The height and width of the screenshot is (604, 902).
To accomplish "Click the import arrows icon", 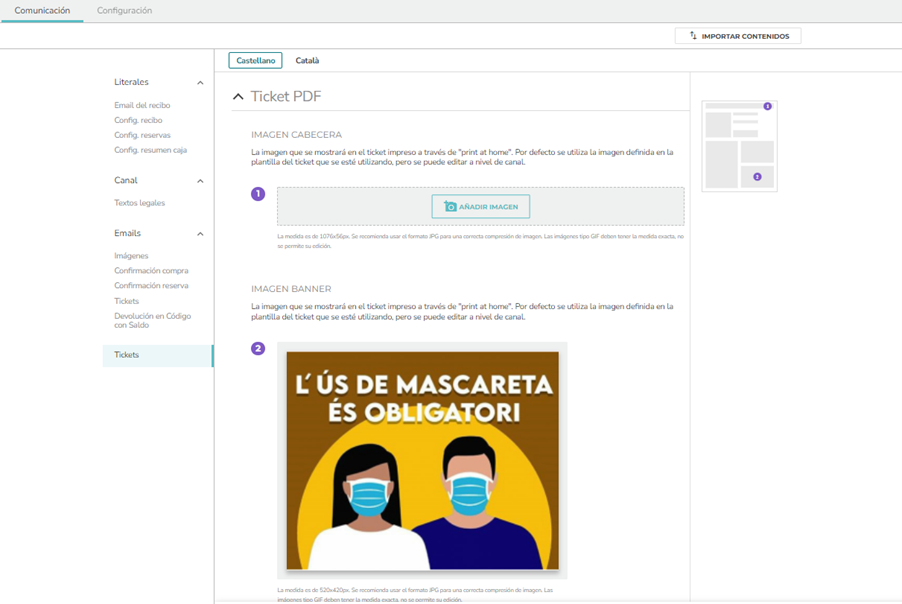I will 693,36.
